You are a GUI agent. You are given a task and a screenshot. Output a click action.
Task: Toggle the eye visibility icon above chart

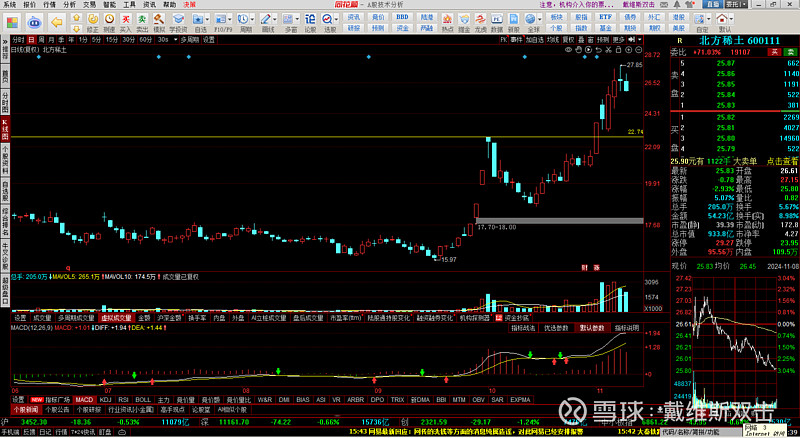coord(568,50)
